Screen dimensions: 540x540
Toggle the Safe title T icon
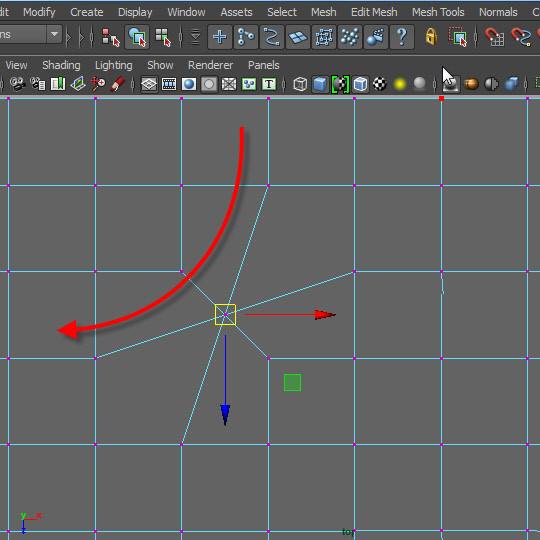pyautogui.click(x=269, y=84)
